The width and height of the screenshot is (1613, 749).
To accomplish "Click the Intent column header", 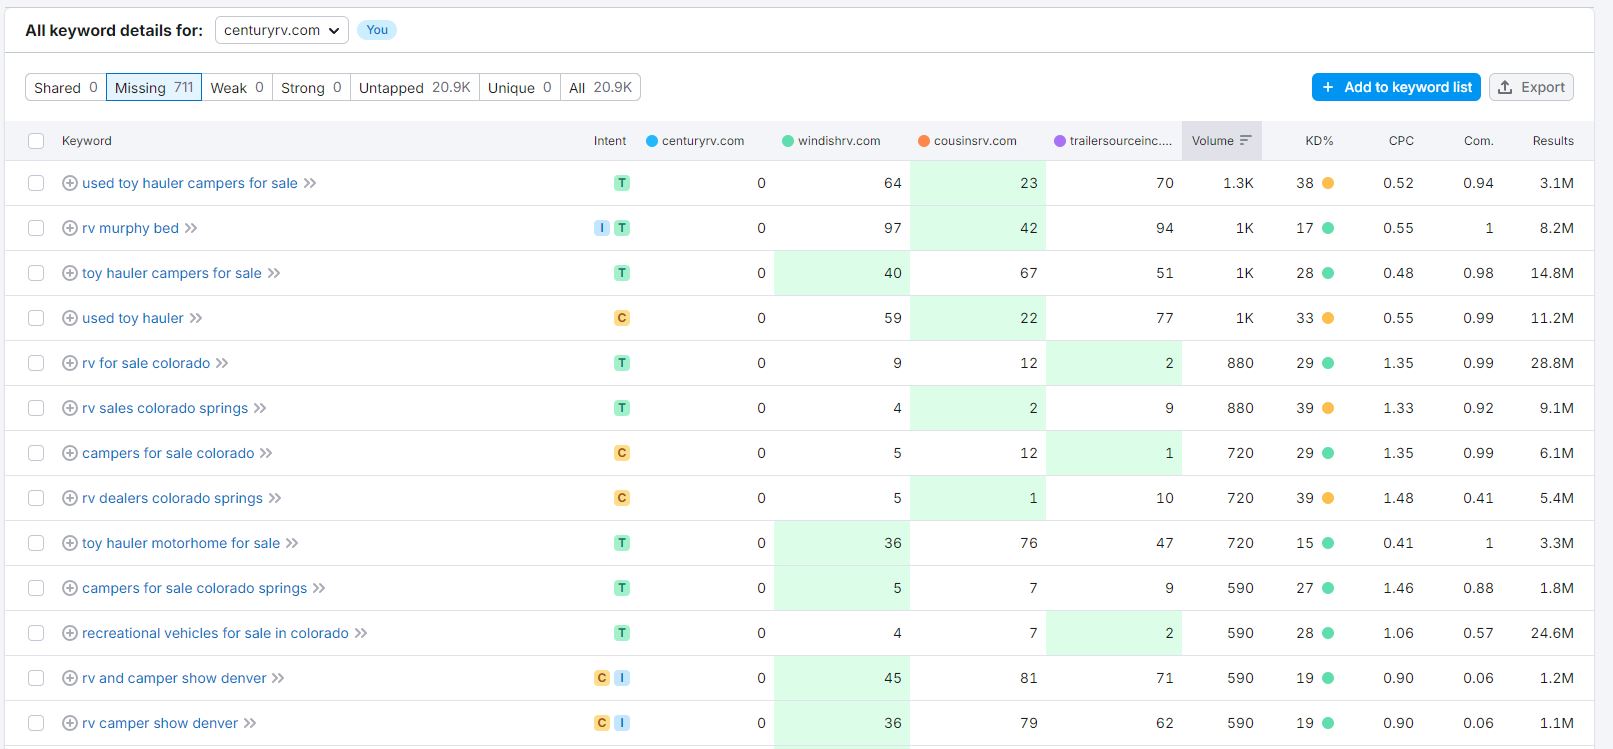I will click(x=610, y=141).
